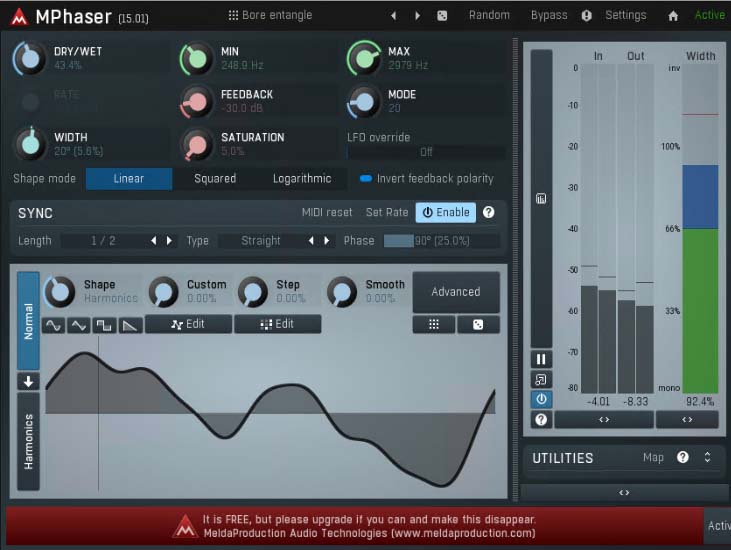
Task: Click the DRY/WET knob
Action: (30, 59)
